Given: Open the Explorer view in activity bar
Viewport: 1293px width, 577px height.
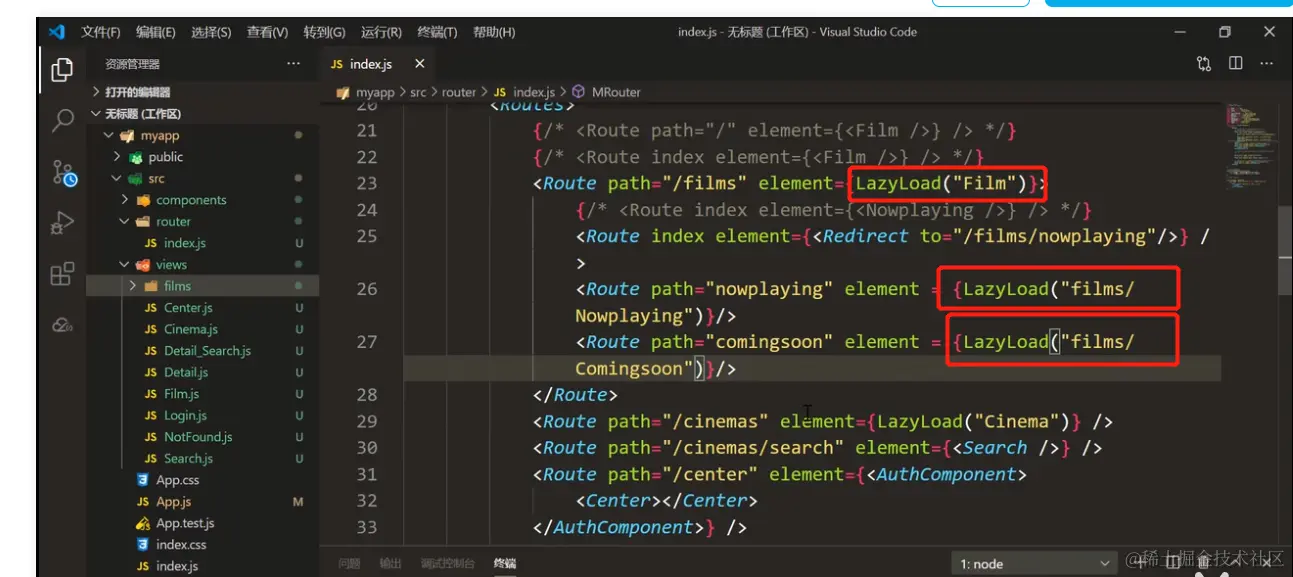Looking at the screenshot, I should click(x=62, y=69).
